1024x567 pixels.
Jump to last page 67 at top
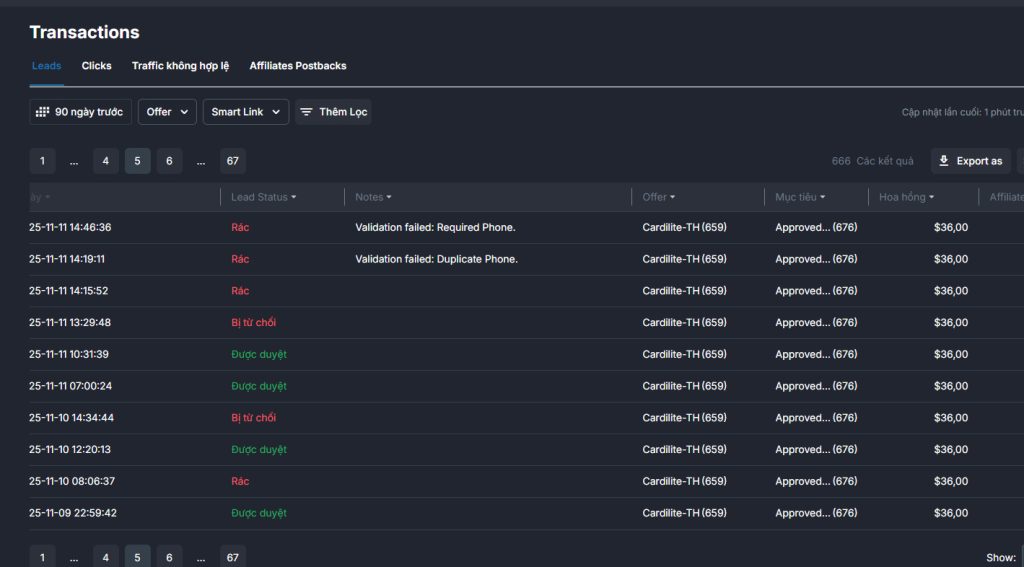click(x=232, y=161)
